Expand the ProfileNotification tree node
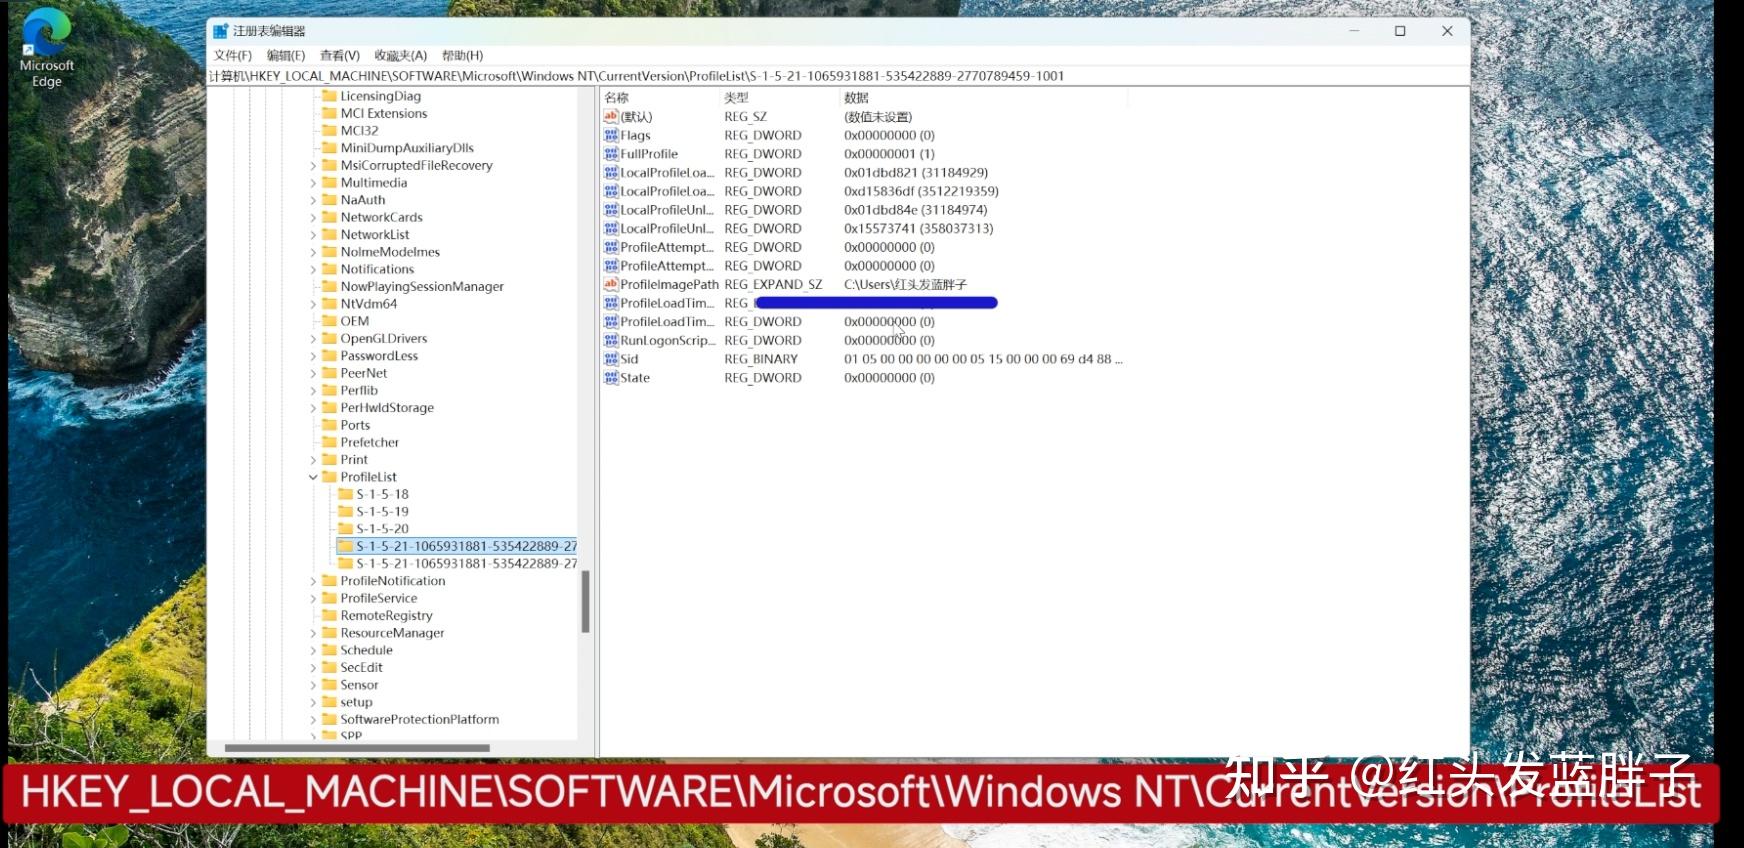Viewport: 1744px width, 848px height. tap(313, 581)
